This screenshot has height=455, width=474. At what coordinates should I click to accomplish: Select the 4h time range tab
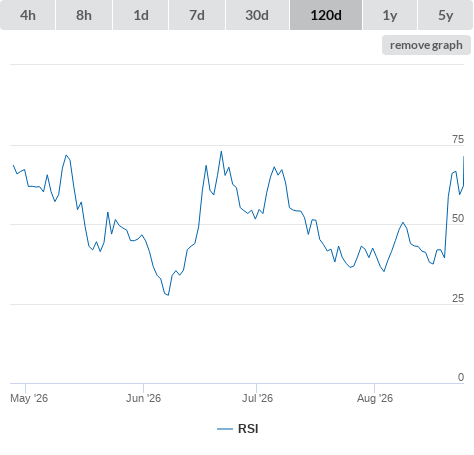click(x=28, y=15)
